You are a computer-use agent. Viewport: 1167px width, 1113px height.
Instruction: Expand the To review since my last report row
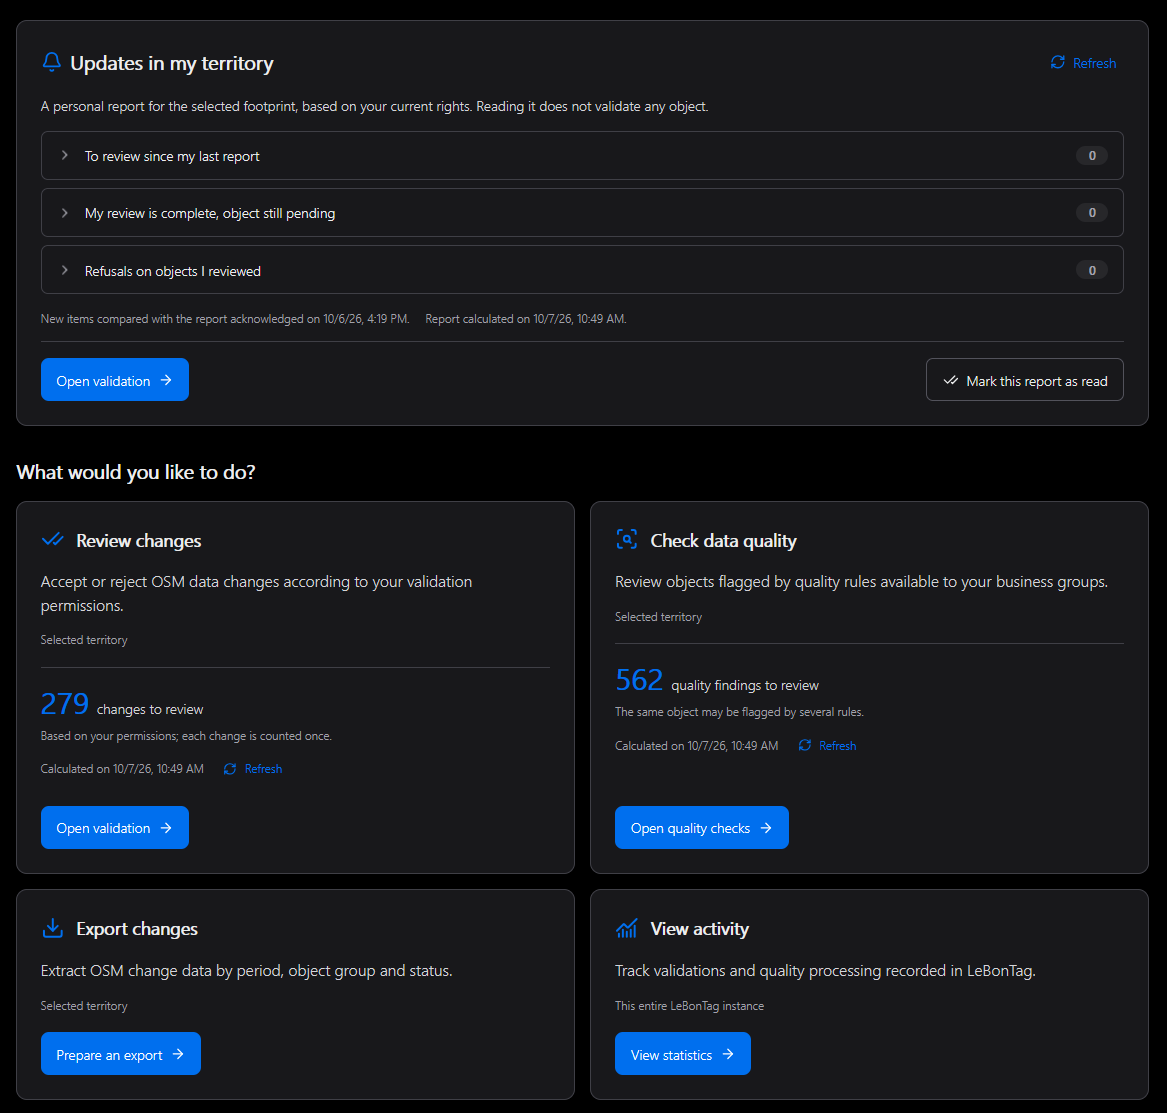click(x=582, y=156)
